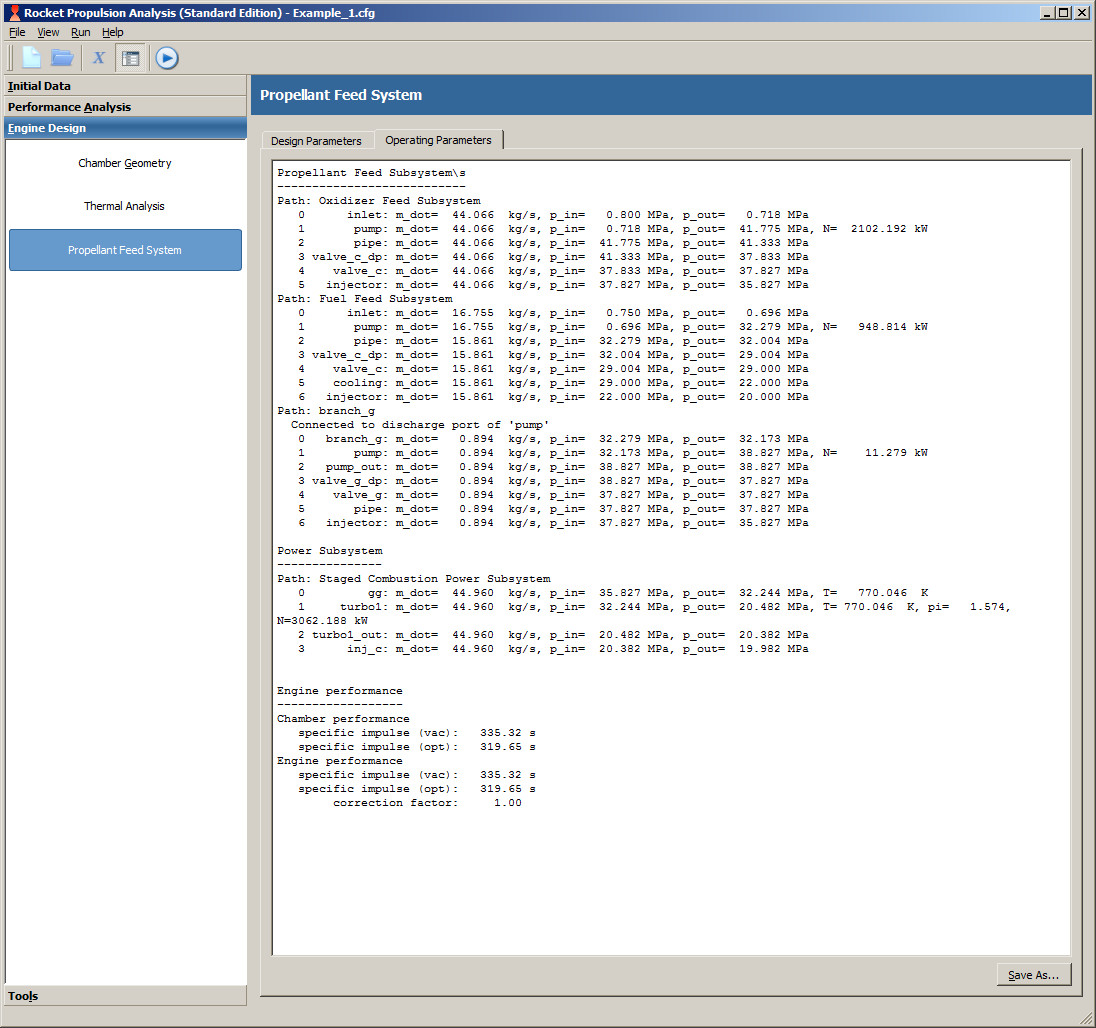
Task: Open the View menu
Action: tap(48, 32)
